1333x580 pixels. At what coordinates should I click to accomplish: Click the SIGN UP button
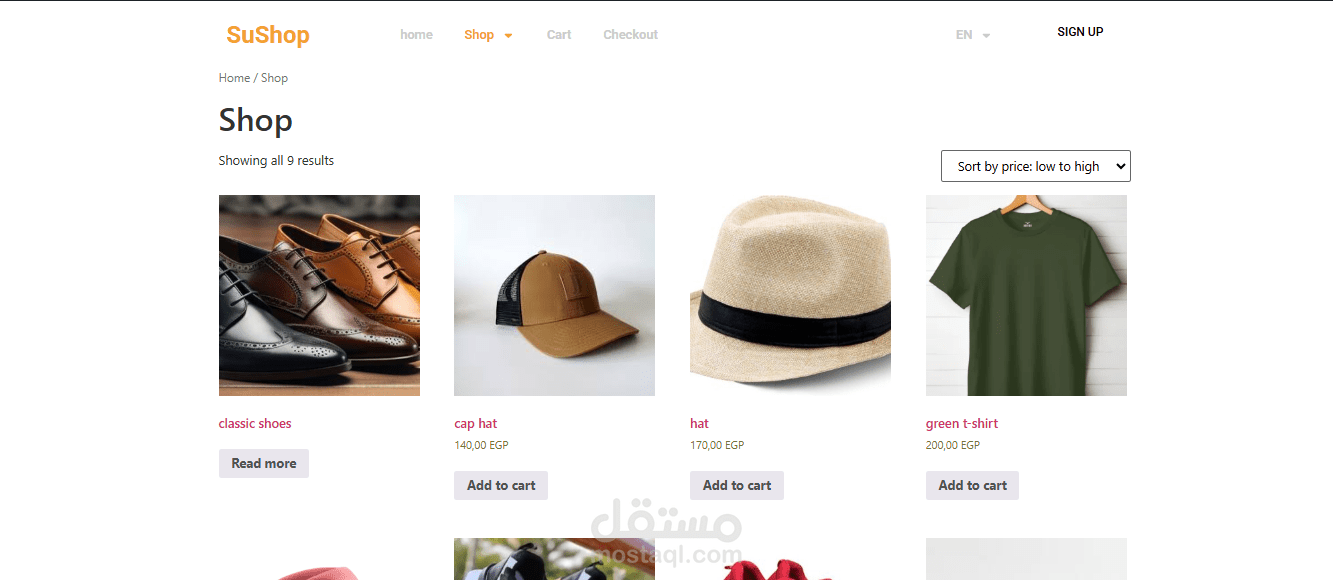tap(1080, 31)
